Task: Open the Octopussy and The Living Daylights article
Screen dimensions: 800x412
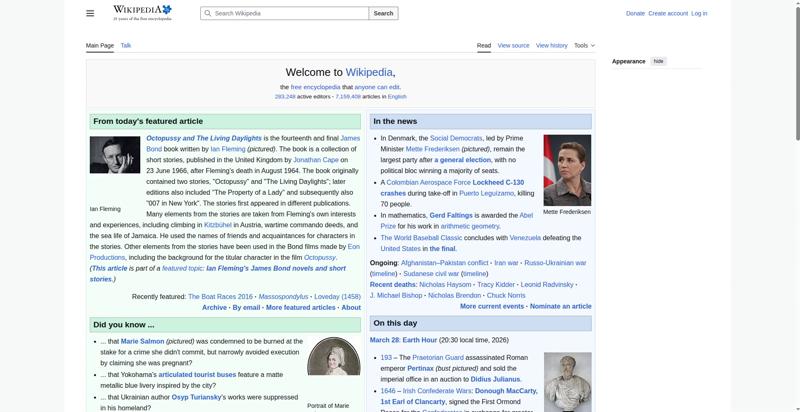Action: coord(204,138)
